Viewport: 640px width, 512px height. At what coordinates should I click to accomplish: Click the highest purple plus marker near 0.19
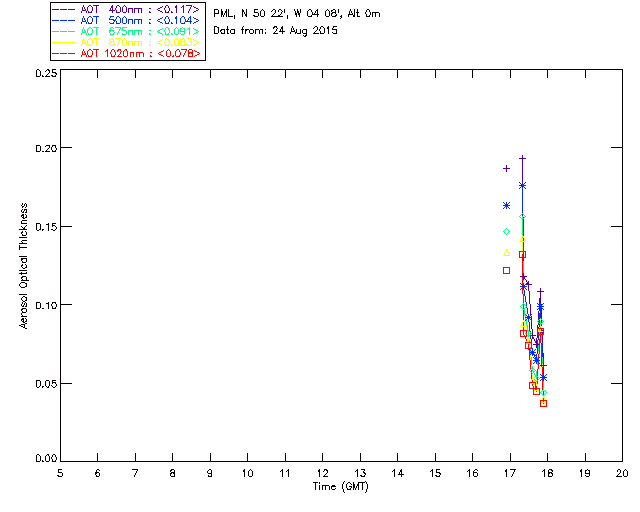click(x=522, y=158)
